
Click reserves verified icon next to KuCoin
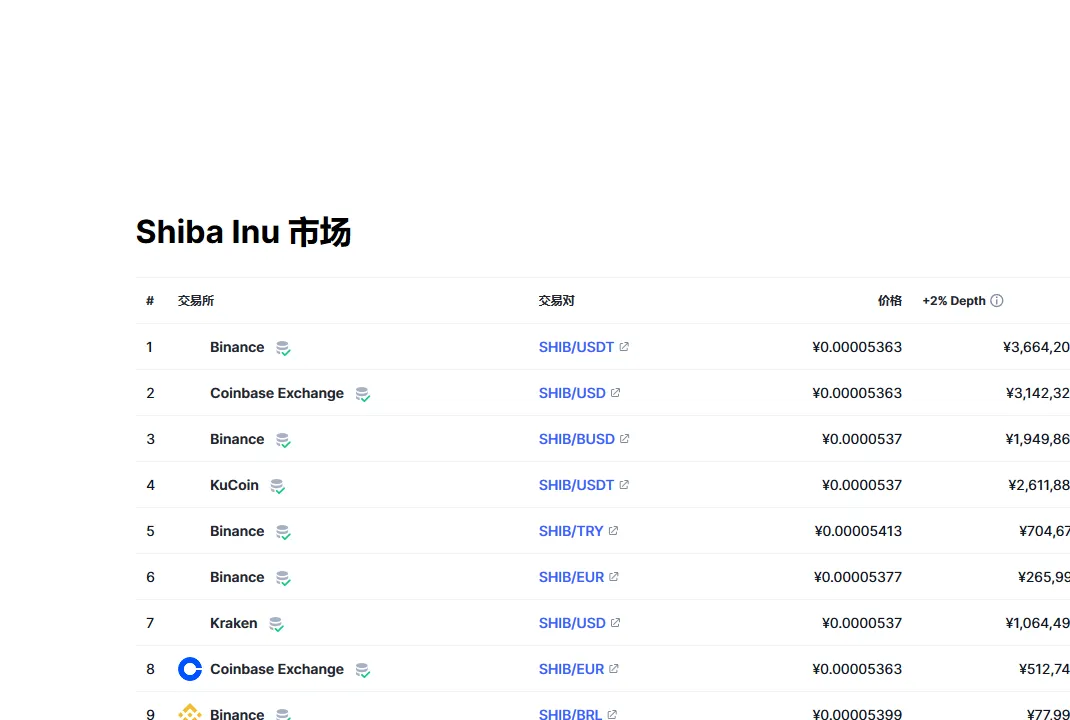277,487
